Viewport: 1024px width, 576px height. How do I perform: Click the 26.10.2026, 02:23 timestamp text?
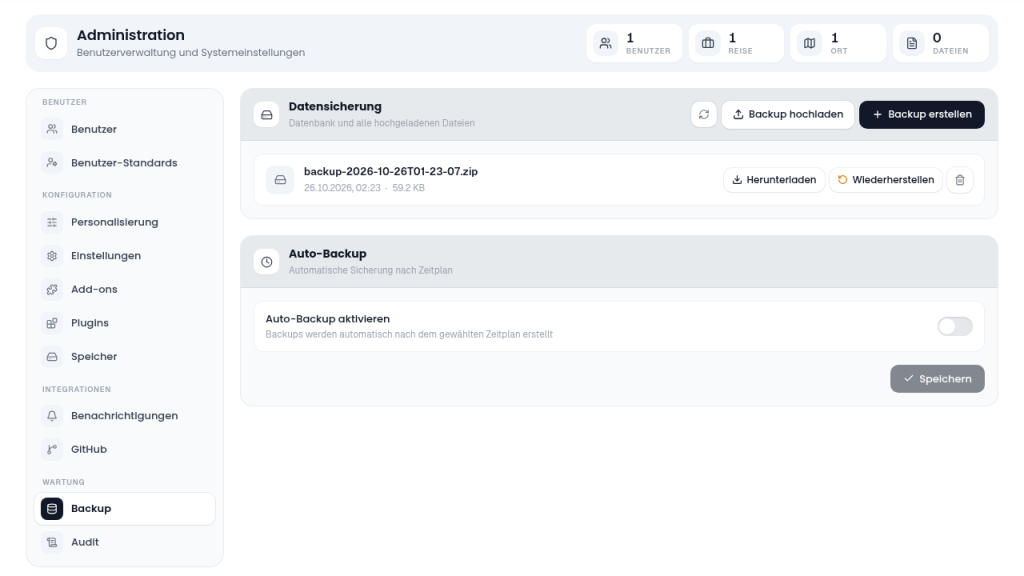click(x=342, y=188)
